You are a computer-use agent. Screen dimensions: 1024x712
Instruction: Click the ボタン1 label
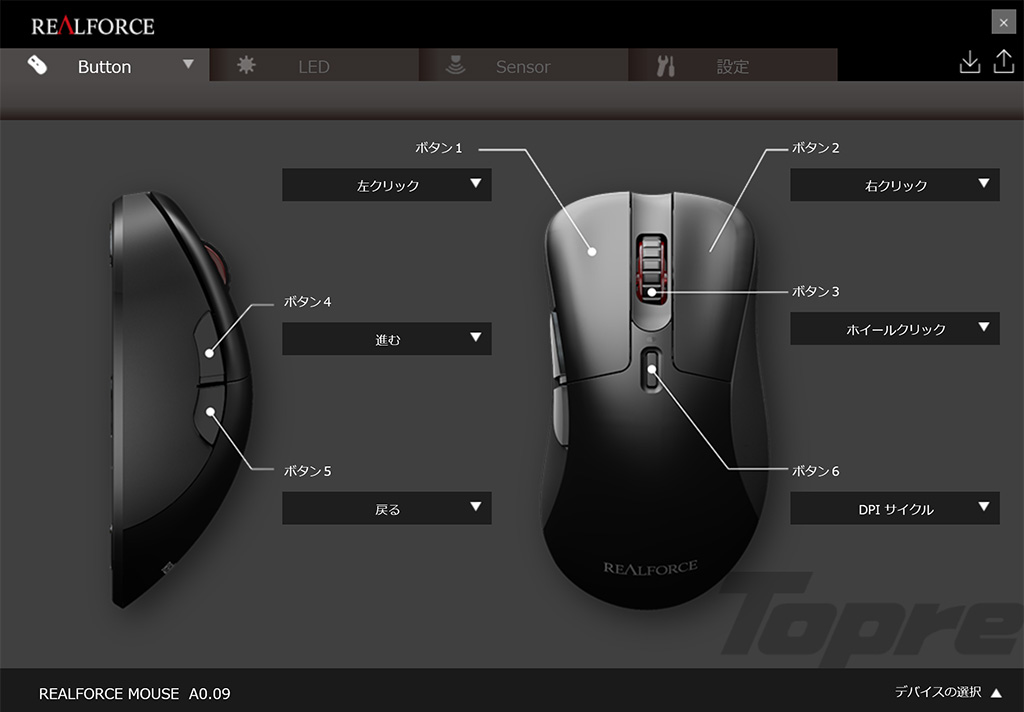tap(439, 148)
